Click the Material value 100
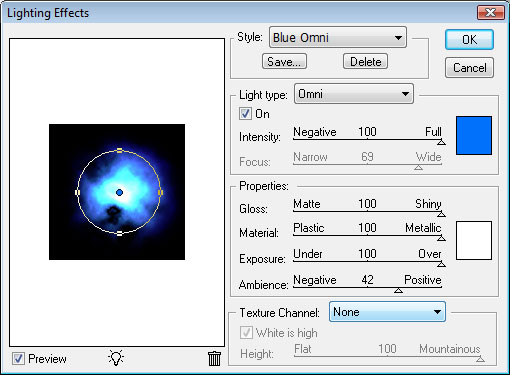 [x=367, y=228]
